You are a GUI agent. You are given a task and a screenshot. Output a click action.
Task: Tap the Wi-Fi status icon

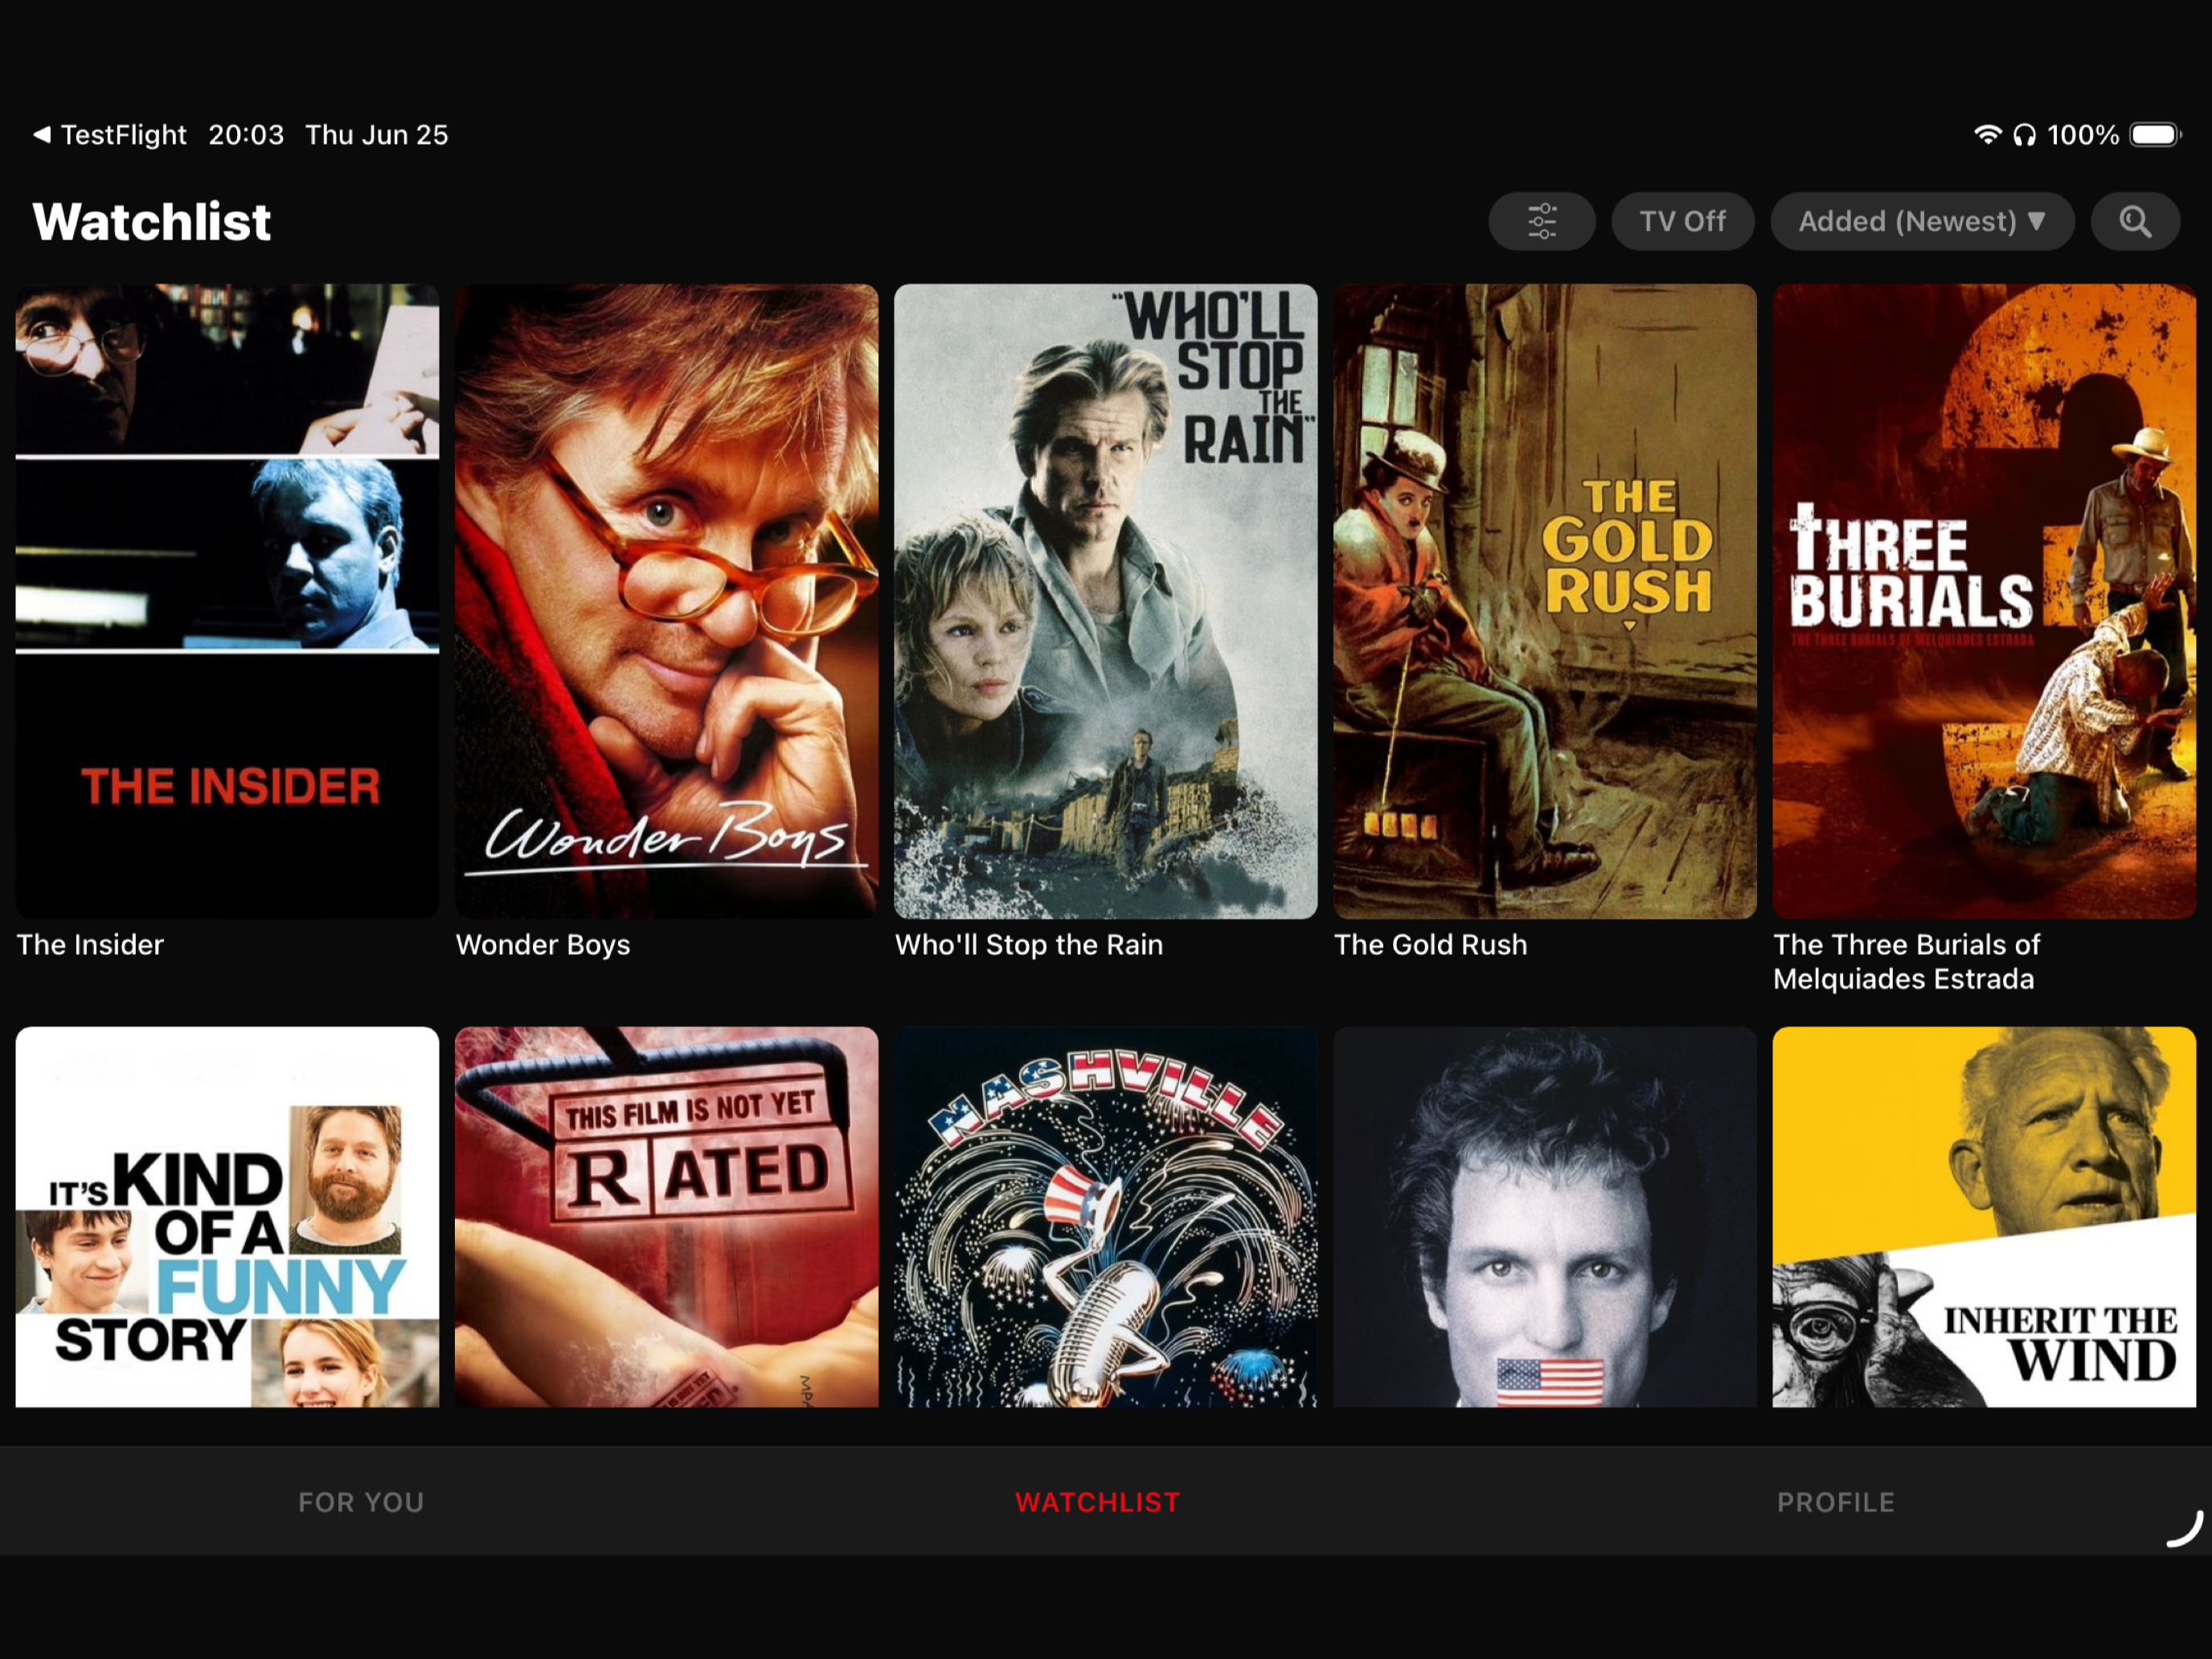coord(1987,134)
